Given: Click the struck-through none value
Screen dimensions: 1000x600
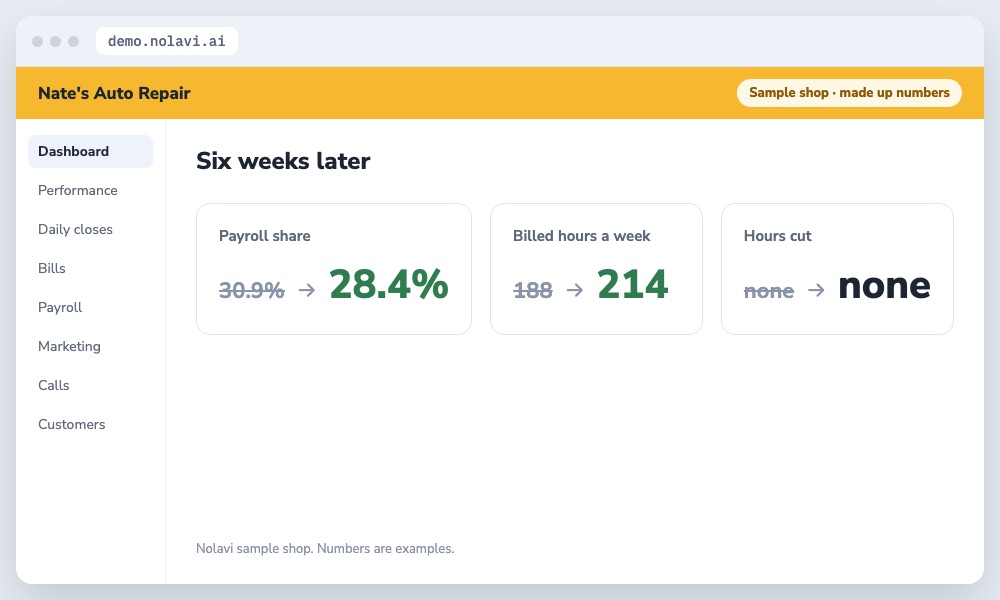Looking at the screenshot, I should click(x=768, y=291).
